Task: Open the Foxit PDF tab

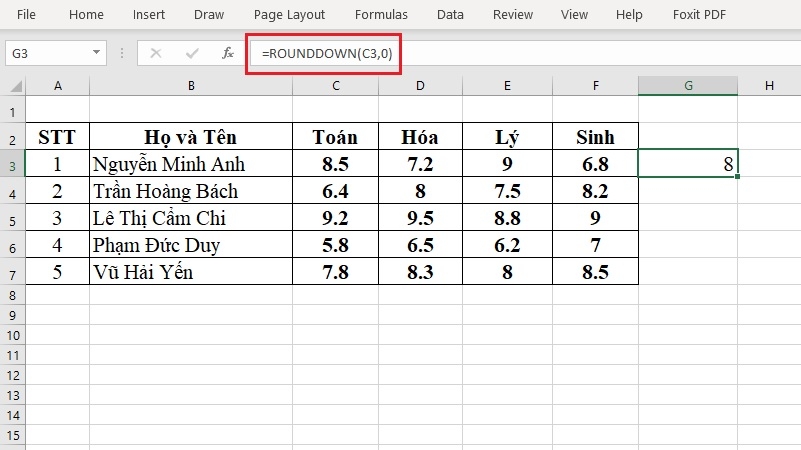Action: [x=699, y=14]
